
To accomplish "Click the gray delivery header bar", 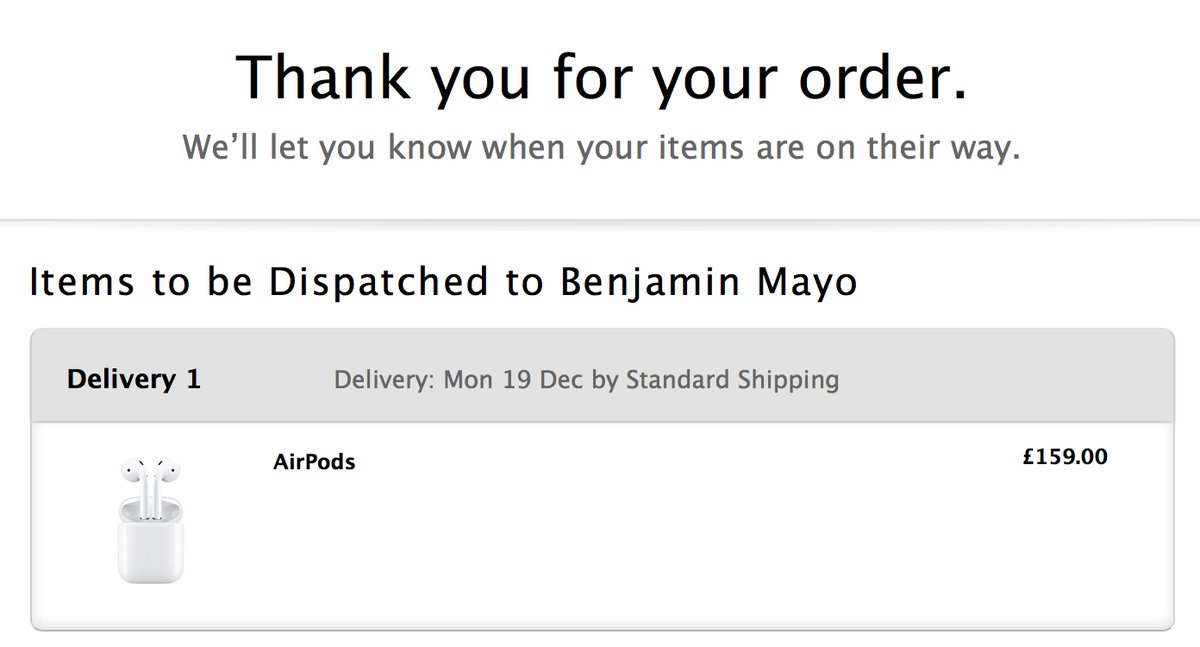I will coord(1000,380).
